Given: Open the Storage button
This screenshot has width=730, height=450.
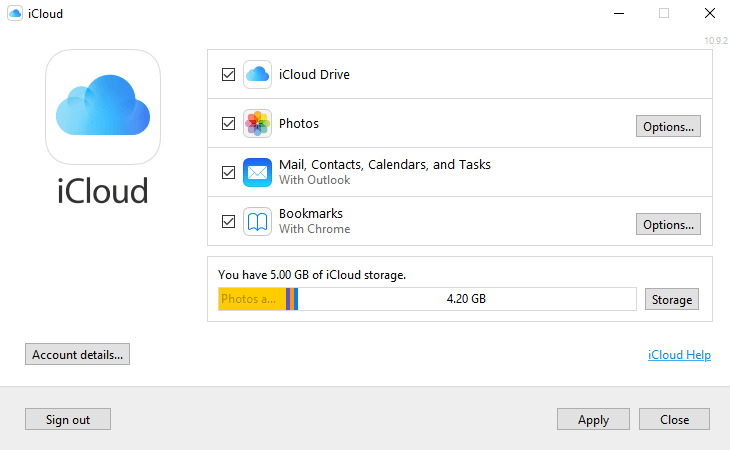Looking at the screenshot, I should click(x=671, y=299).
